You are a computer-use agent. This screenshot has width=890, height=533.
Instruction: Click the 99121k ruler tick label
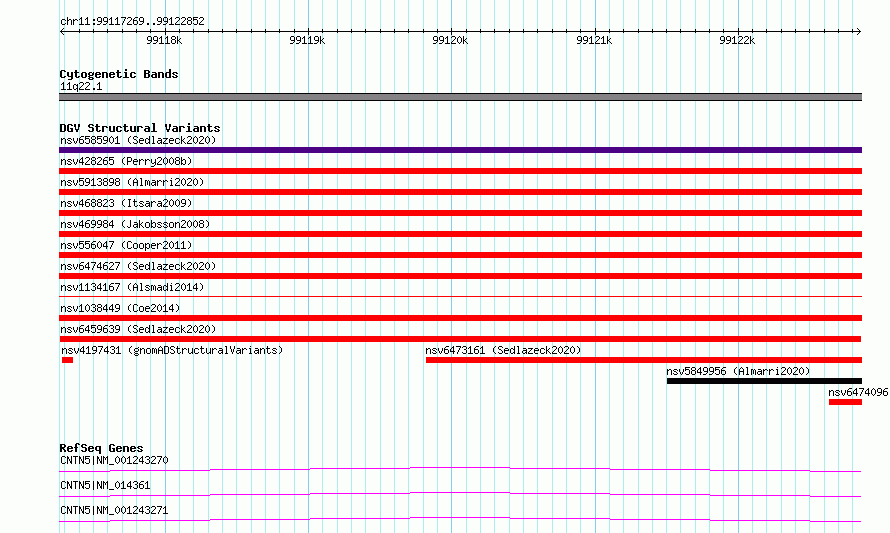594,40
